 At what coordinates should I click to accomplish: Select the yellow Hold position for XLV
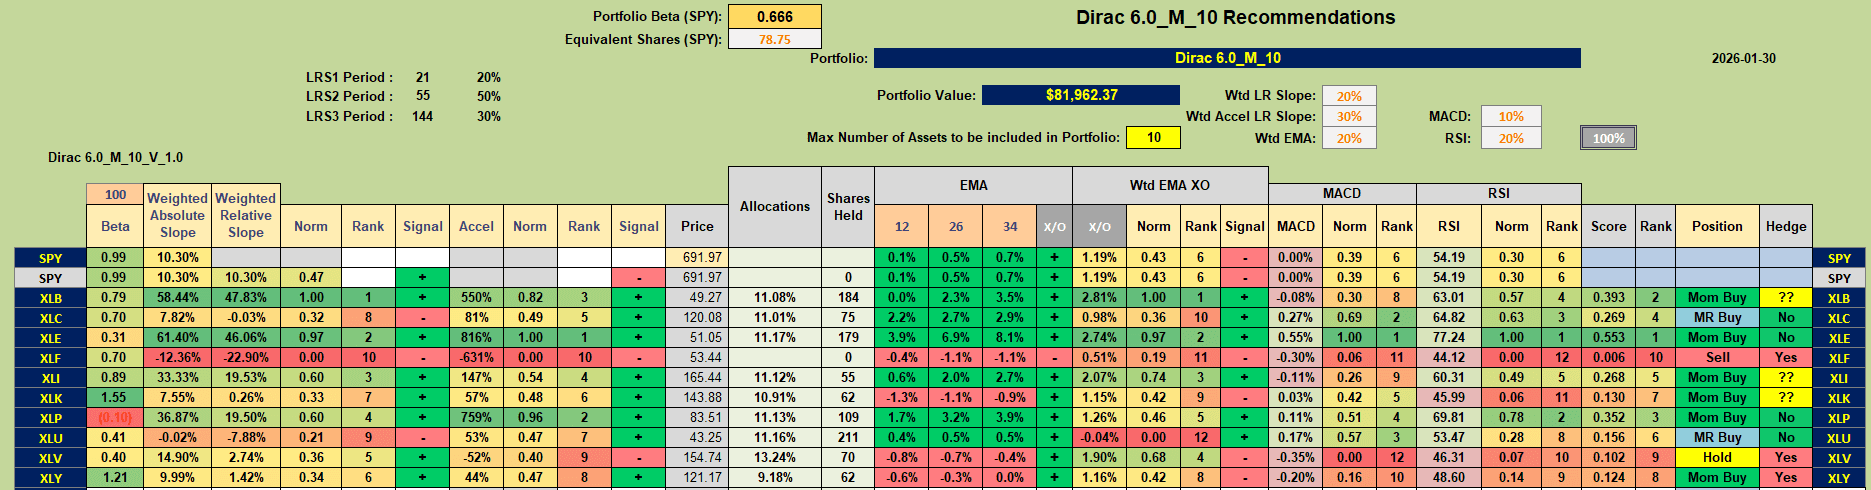coord(1717,457)
